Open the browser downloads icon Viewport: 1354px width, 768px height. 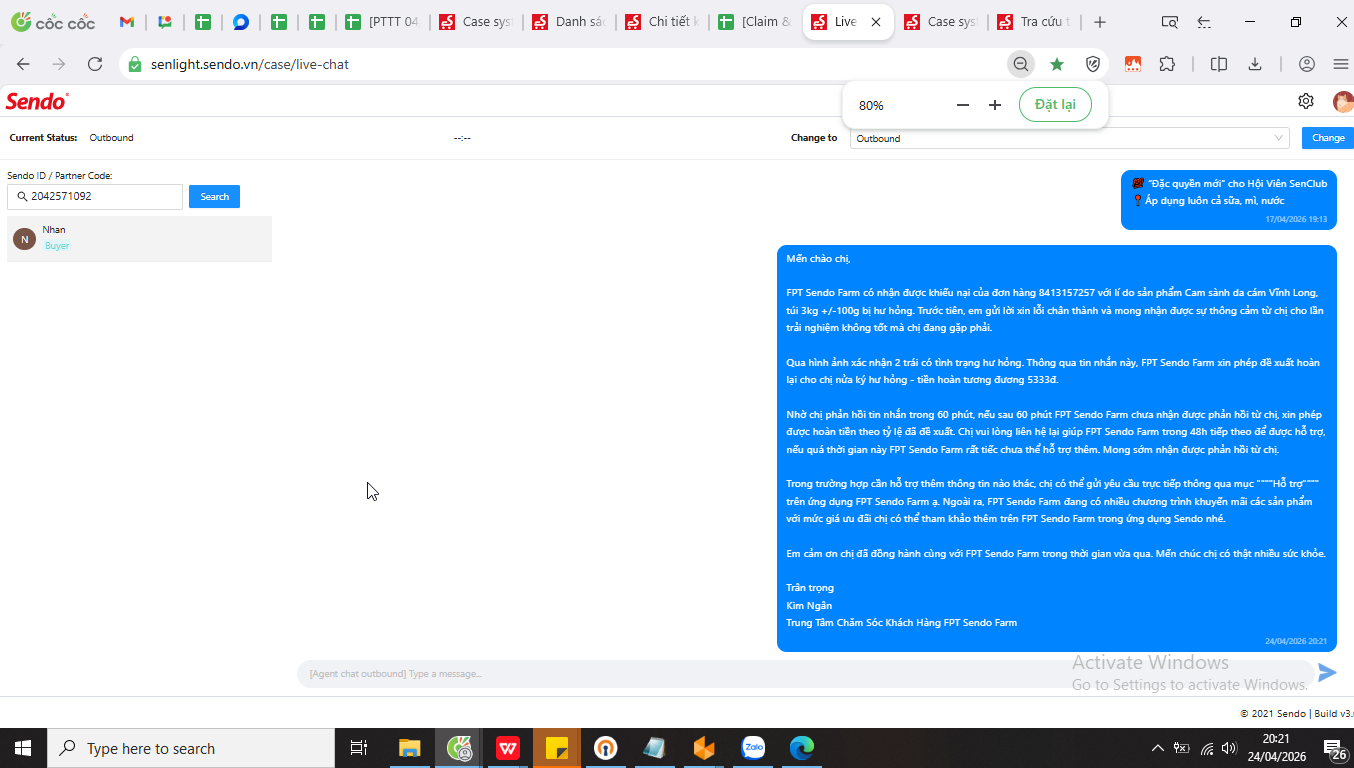pyautogui.click(x=1255, y=64)
